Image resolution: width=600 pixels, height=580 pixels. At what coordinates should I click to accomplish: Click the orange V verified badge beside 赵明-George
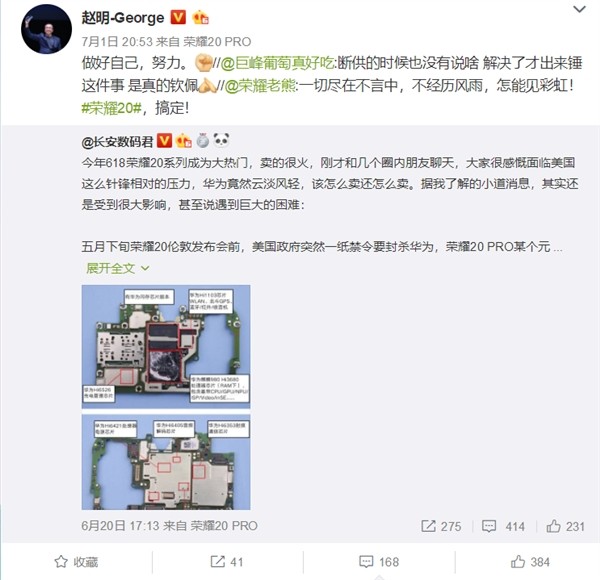point(178,18)
